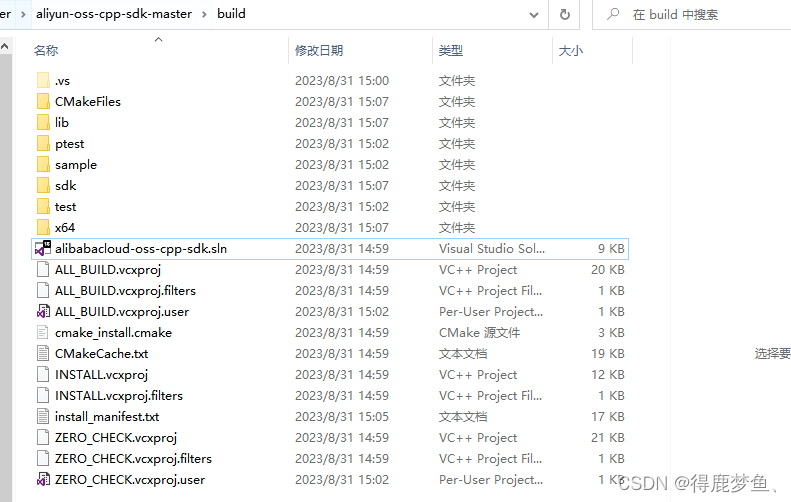
Task: Click the CMakeCache.txt file icon
Action: [43, 354]
